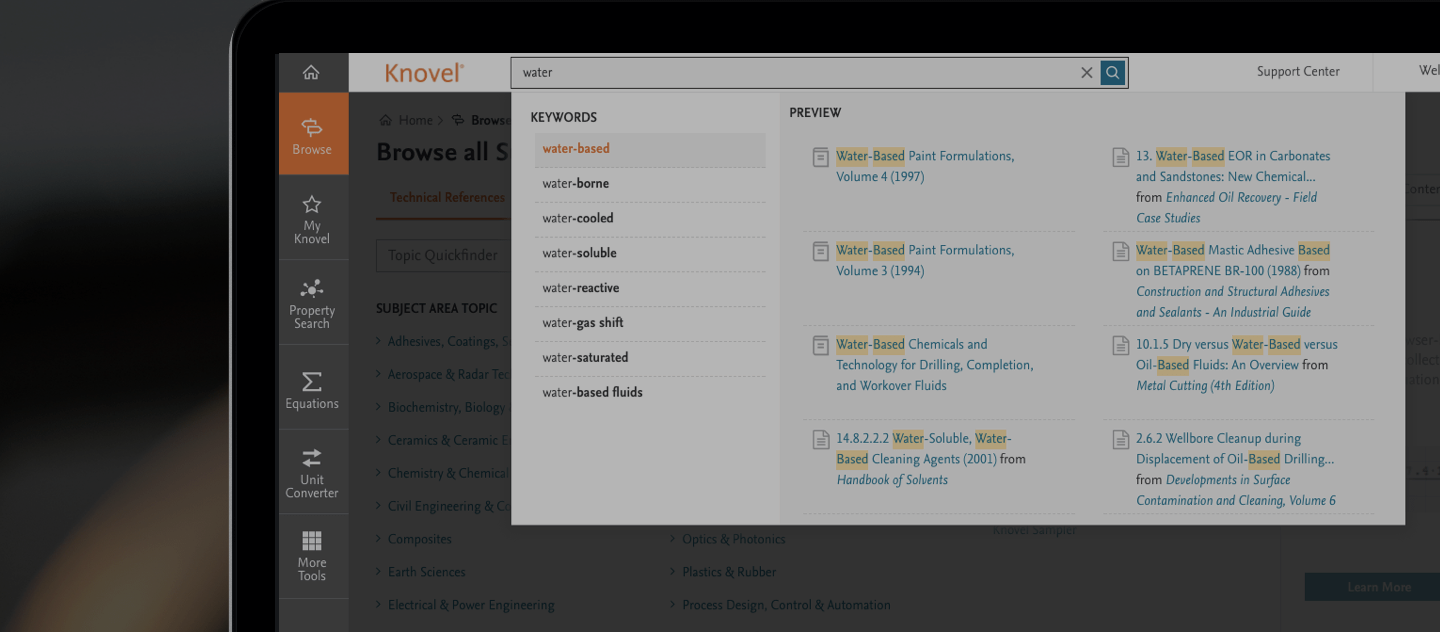Screen dimensions: 1440x632
Task: Open 14.8.2.2.2 Water-Soluble Cleaning Agents result
Action: pos(925,449)
